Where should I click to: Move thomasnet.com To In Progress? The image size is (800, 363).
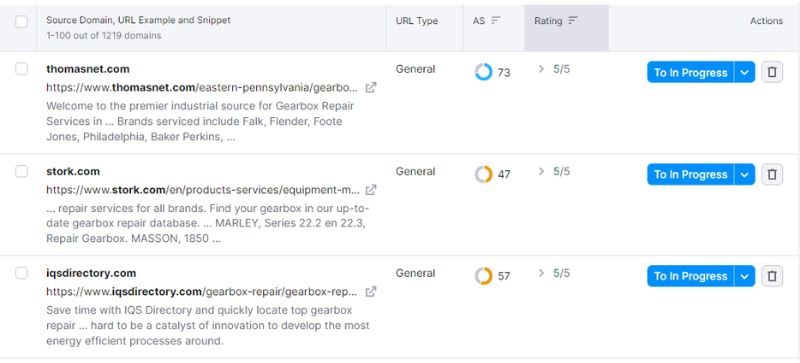[x=690, y=72]
